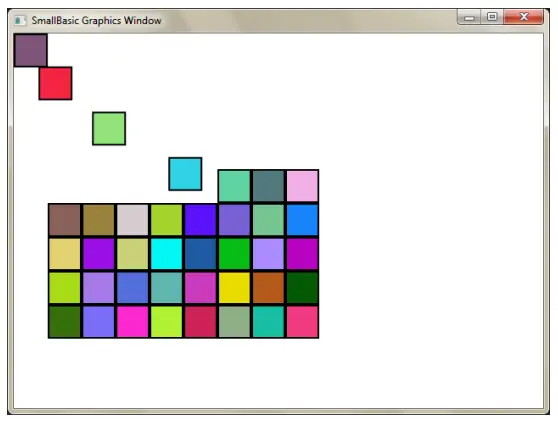This screenshot has width=558, height=423.
Task: Click the light pink square in the grid
Action: pyautogui.click(x=302, y=186)
